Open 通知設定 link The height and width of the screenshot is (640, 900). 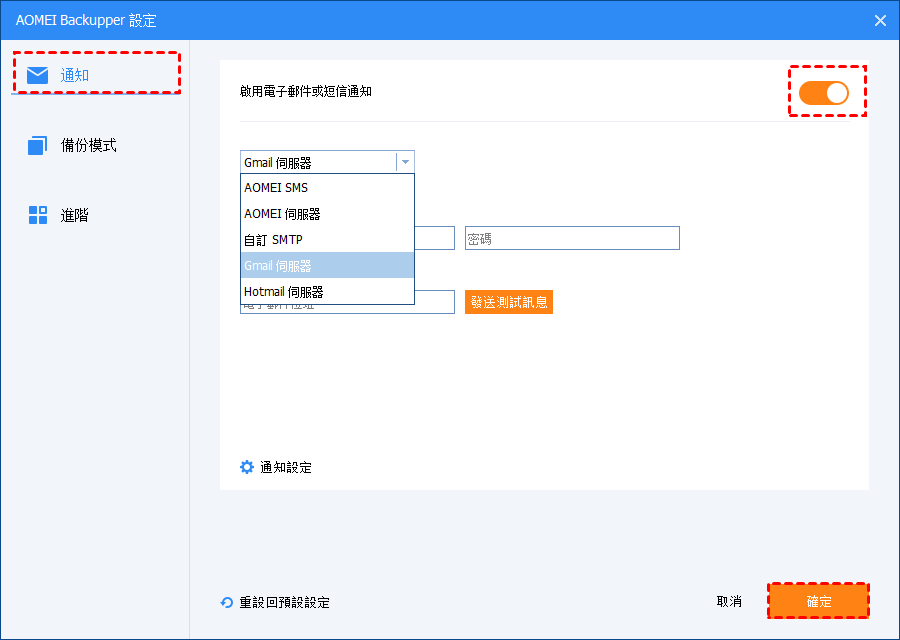click(286, 467)
